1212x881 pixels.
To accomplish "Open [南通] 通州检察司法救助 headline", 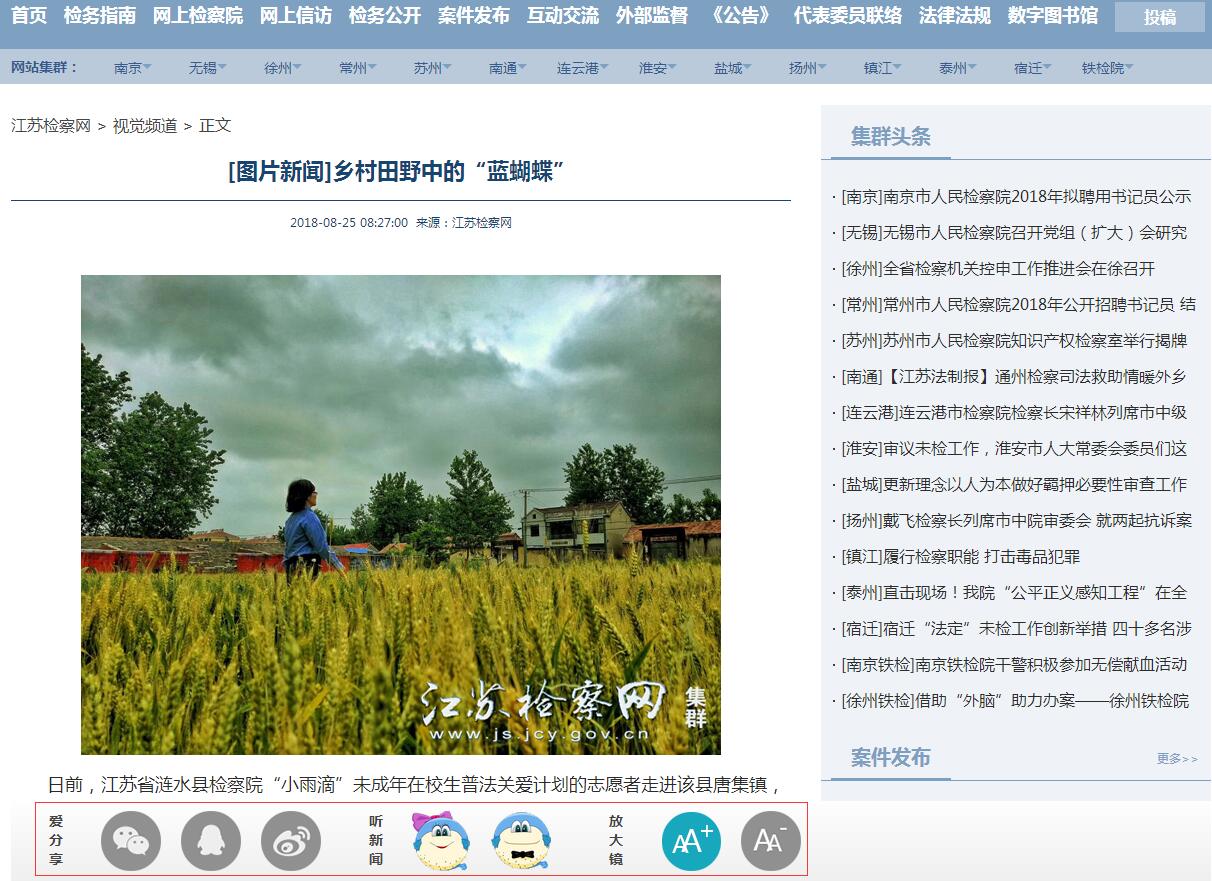I will click(x=1014, y=377).
